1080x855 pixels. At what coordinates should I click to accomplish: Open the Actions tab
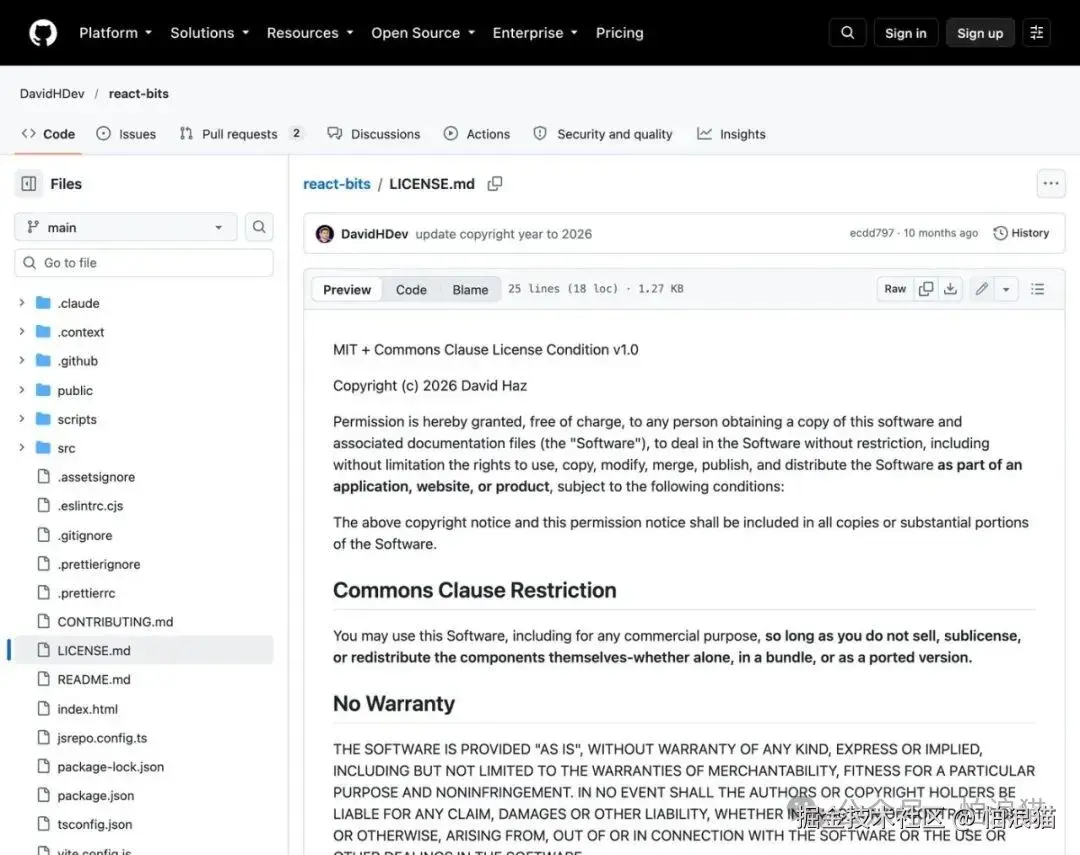pyautogui.click(x=477, y=134)
